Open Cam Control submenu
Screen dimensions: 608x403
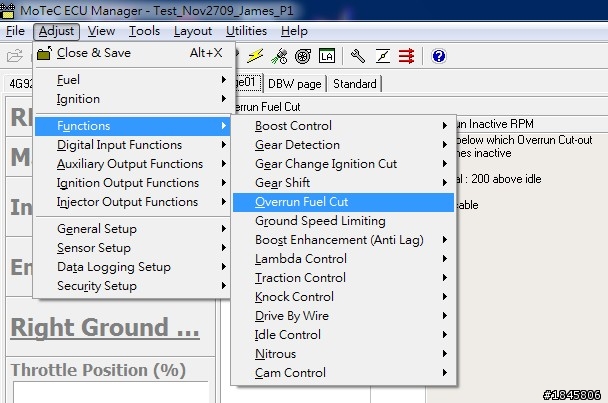[x=343, y=373]
